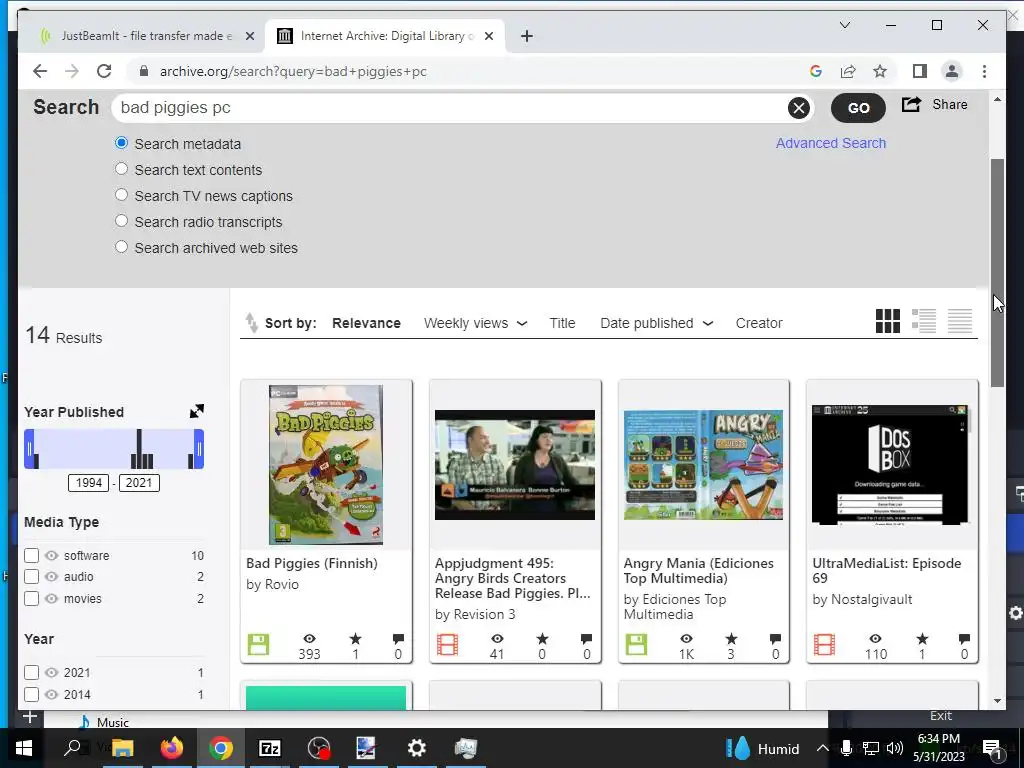Open File Explorer from the taskbar
The width and height of the screenshot is (1024, 768).
pyautogui.click(x=122, y=748)
